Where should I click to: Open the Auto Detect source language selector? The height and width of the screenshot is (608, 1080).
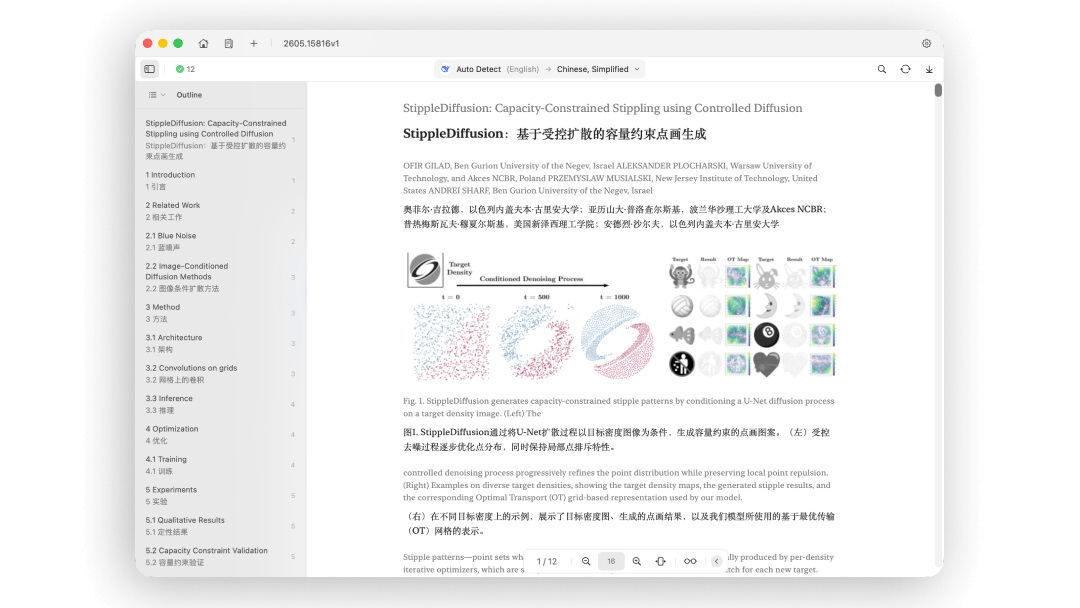pyautogui.click(x=497, y=69)
